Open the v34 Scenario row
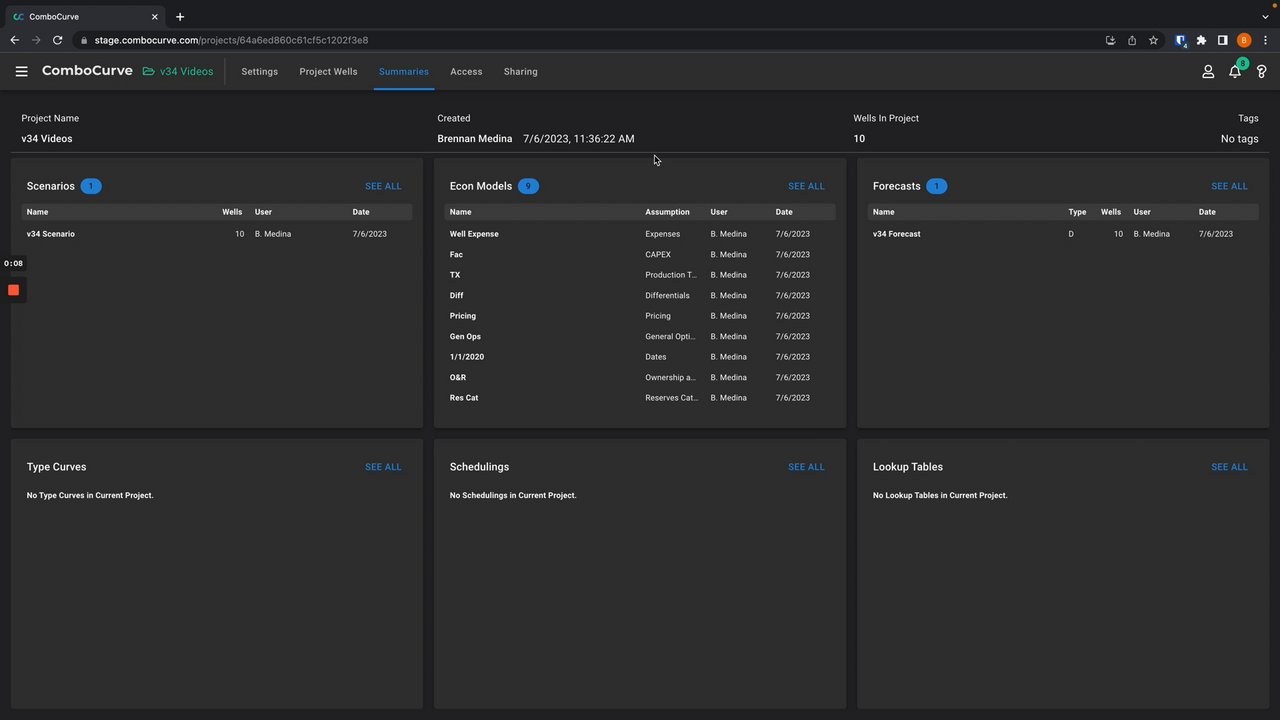Image resolution: width=1280 pixels, height=720 pixels. [217, 234]
